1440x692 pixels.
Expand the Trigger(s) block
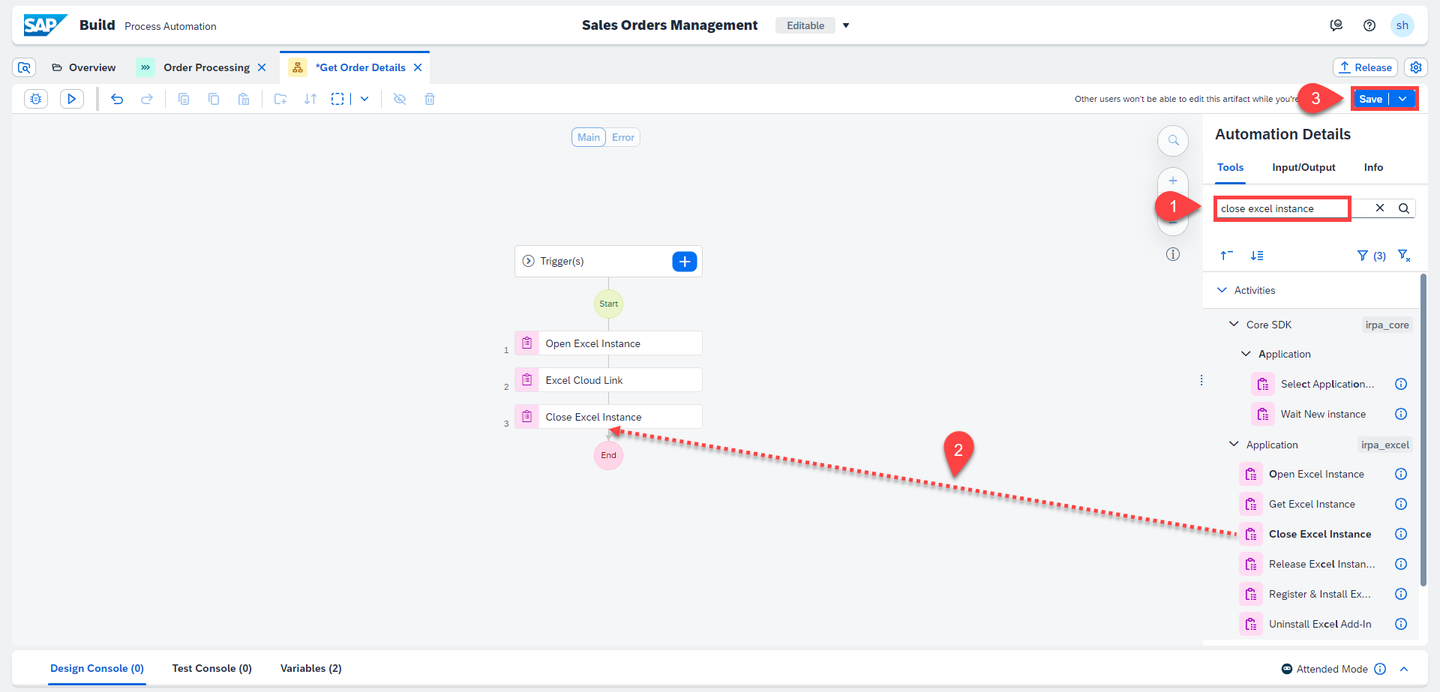point(529,261)
